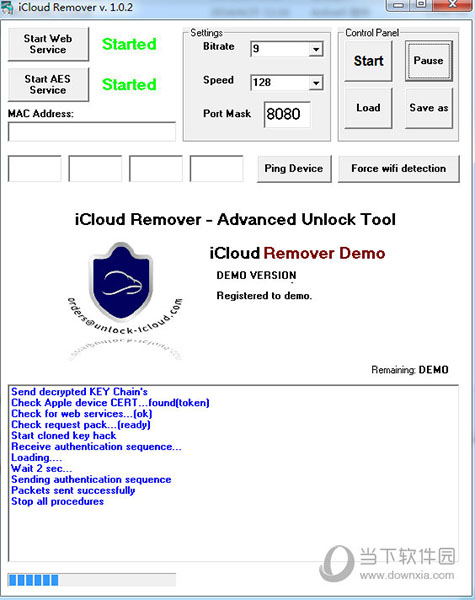
Task: Select log line 'Start cloned key hack'
Action: pos(64,436)
